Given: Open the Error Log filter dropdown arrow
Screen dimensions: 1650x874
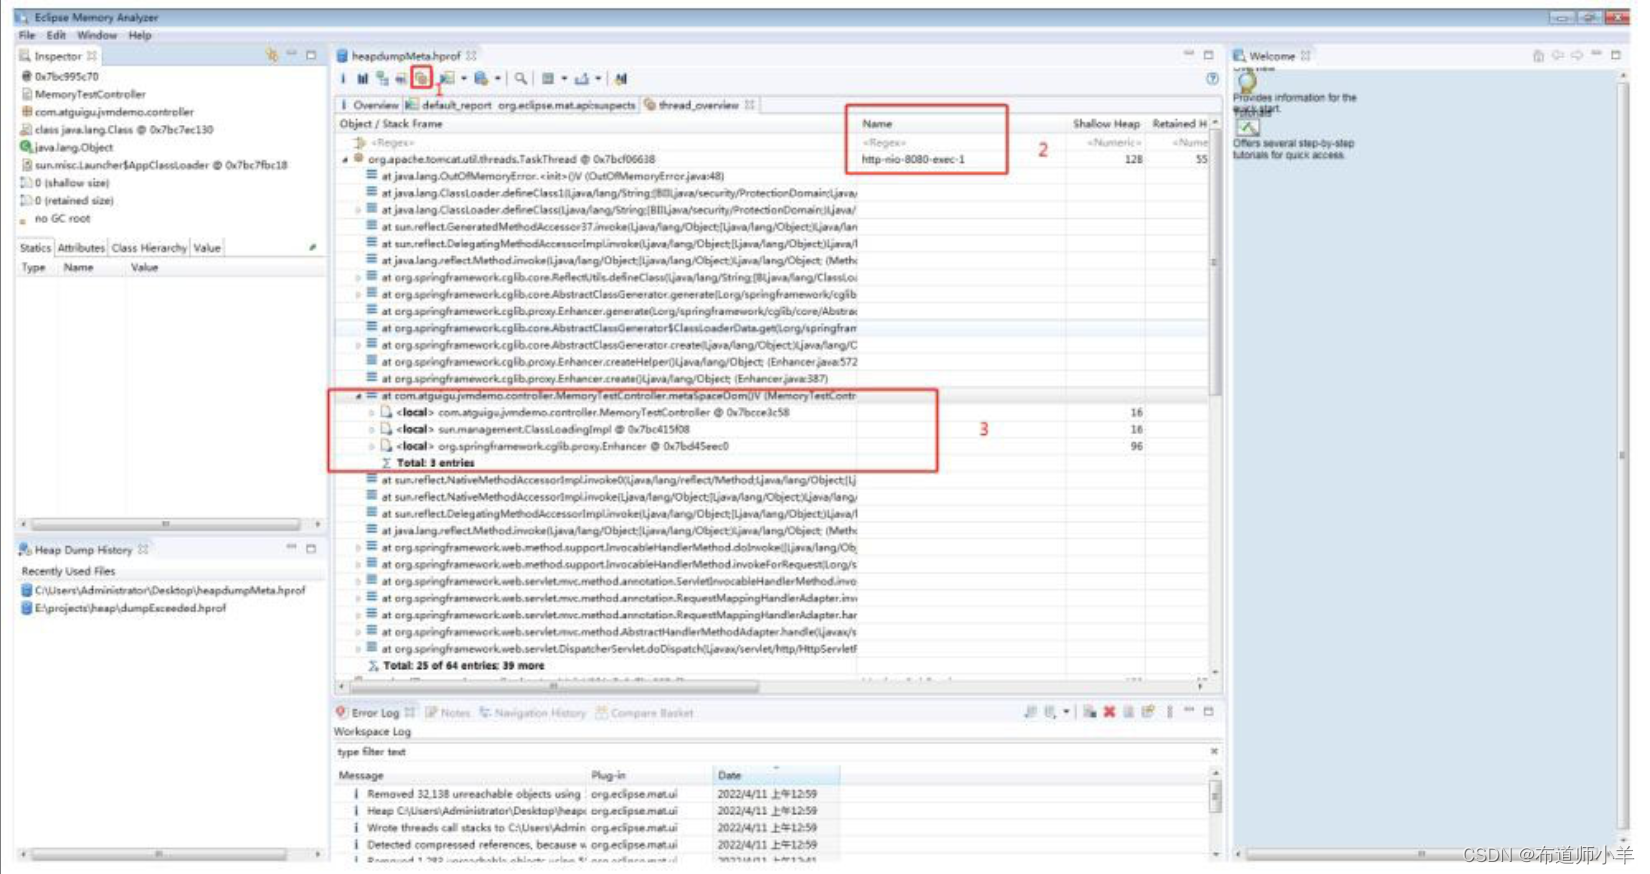Looking at the screenshot, I should [1066, 712].
